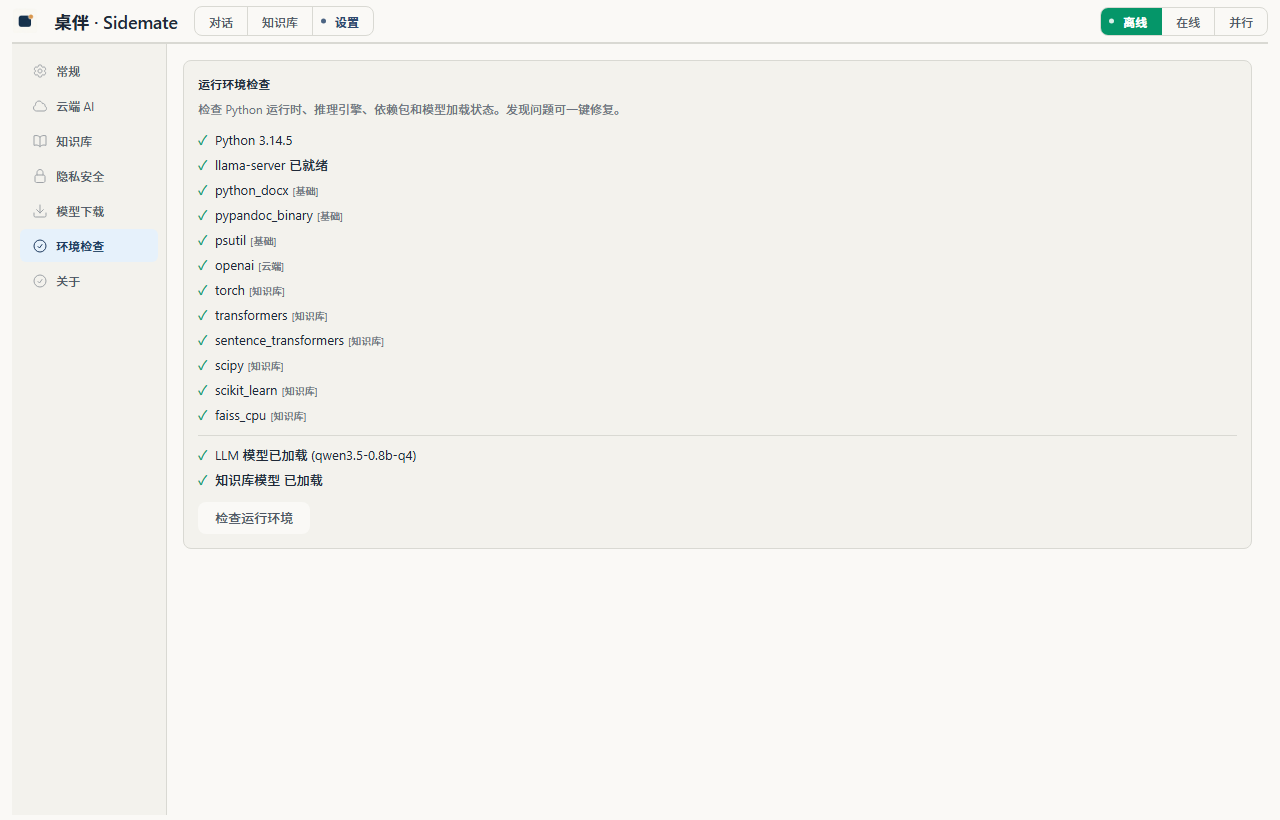
Task: Click the checkmark next to torch
Action: point(203,291)
